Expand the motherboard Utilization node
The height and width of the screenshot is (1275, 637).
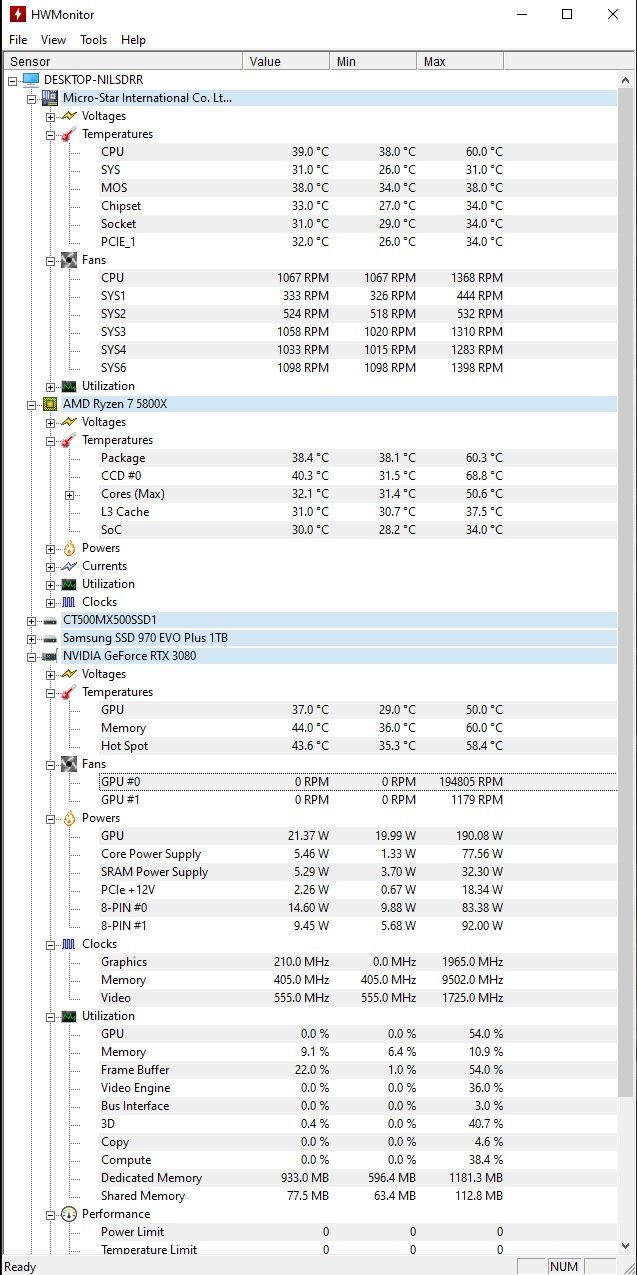coord(51,386)
